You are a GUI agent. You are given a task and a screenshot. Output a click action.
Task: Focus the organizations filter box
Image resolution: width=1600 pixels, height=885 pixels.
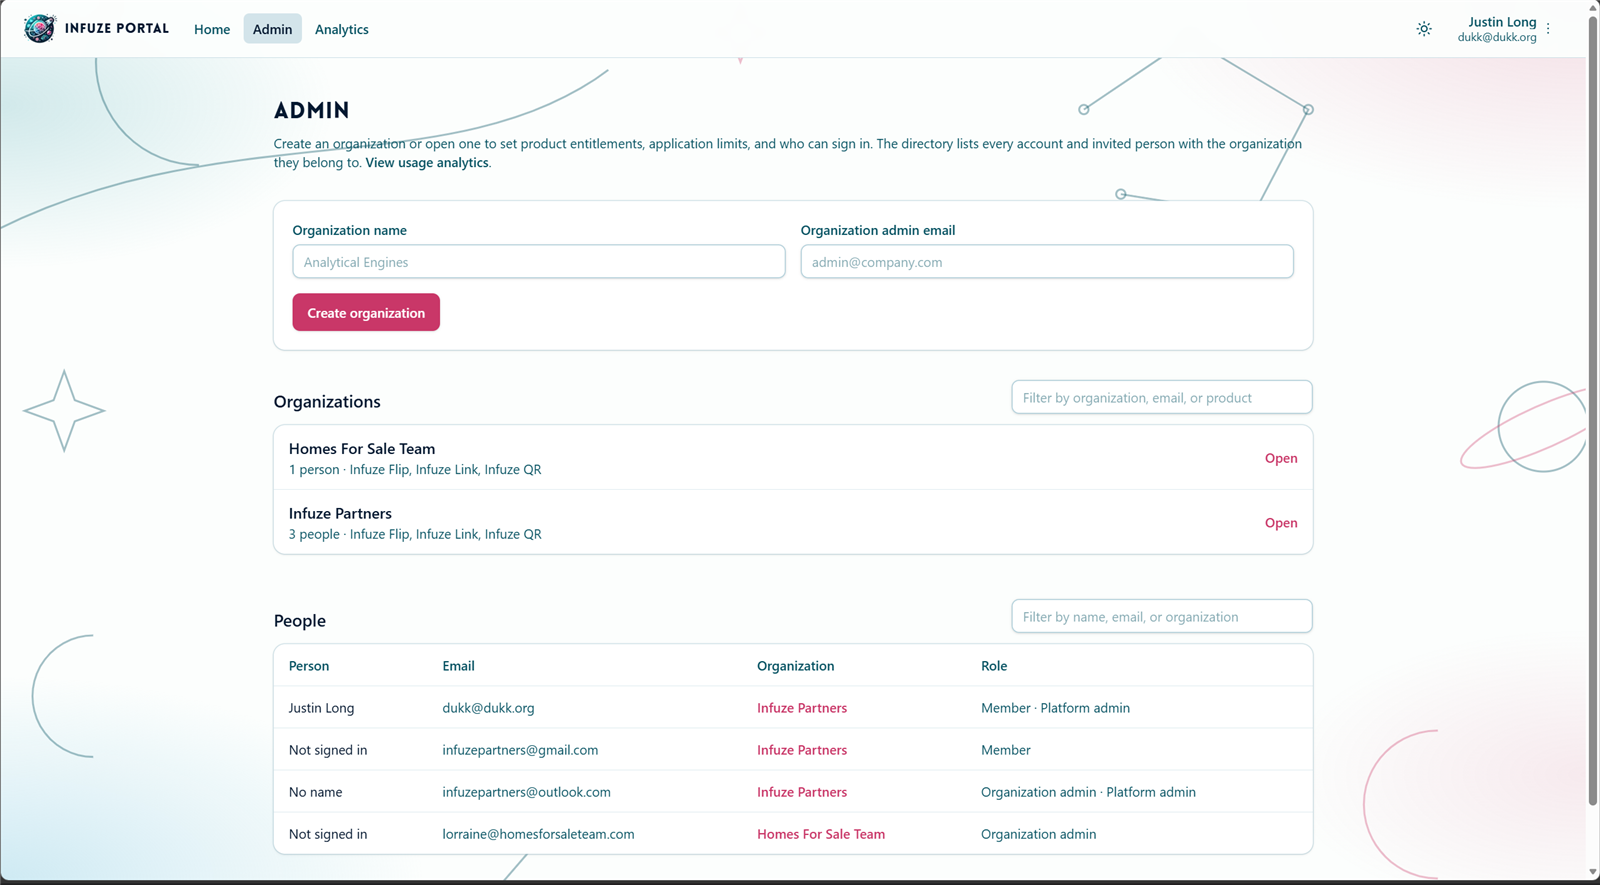pos(1162,397)
